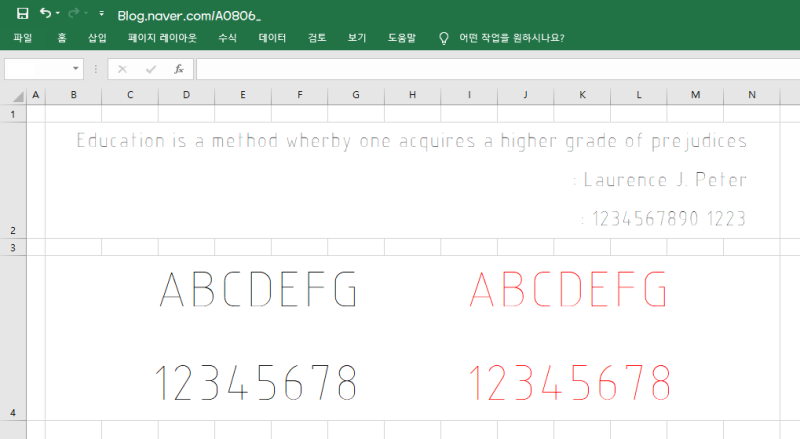Select column B header

pos(73,95)
